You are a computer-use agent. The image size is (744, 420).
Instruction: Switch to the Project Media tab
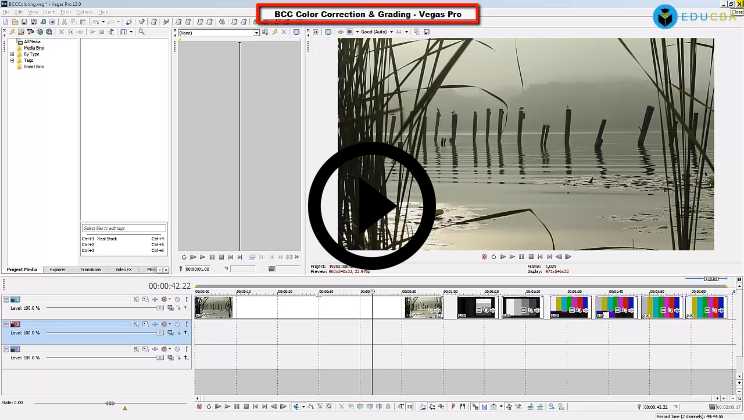pyautogui.click(x=22, y=269)
